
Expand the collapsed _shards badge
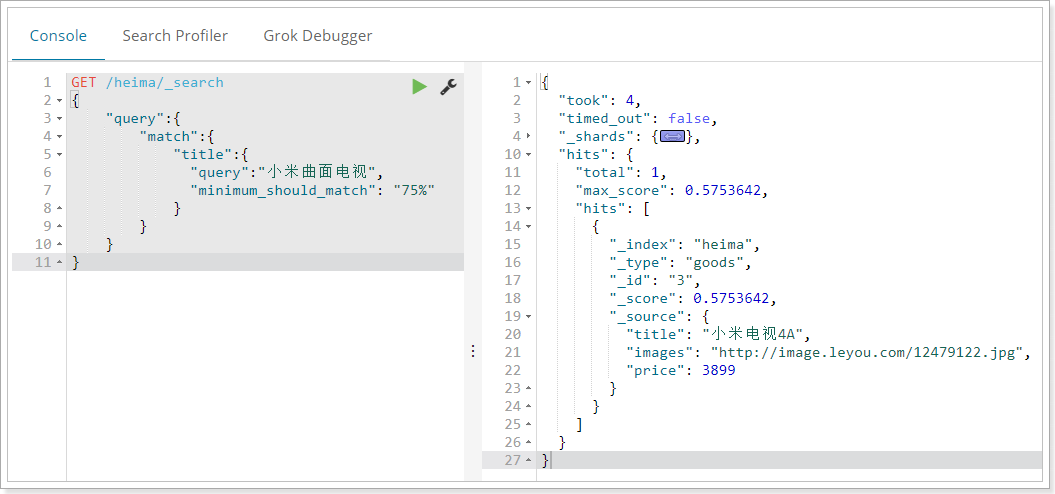(673, 136)
